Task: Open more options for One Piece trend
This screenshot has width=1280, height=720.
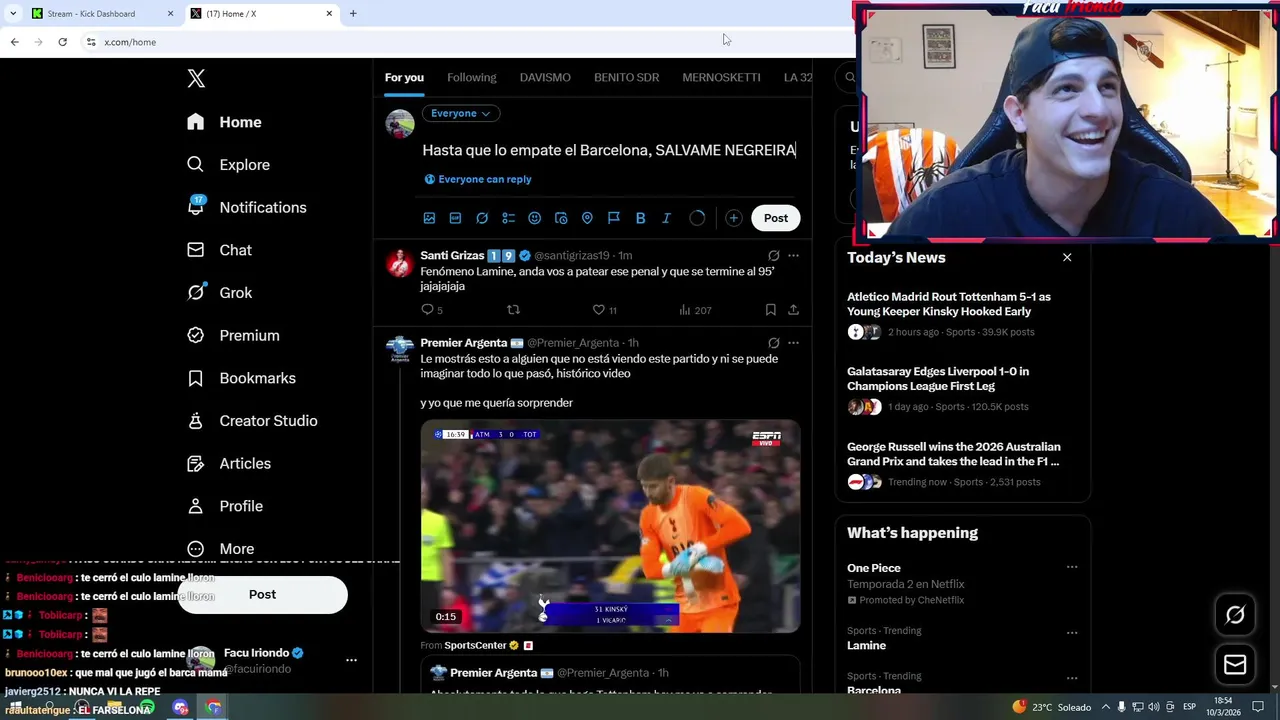Action: click(1072, 568)
